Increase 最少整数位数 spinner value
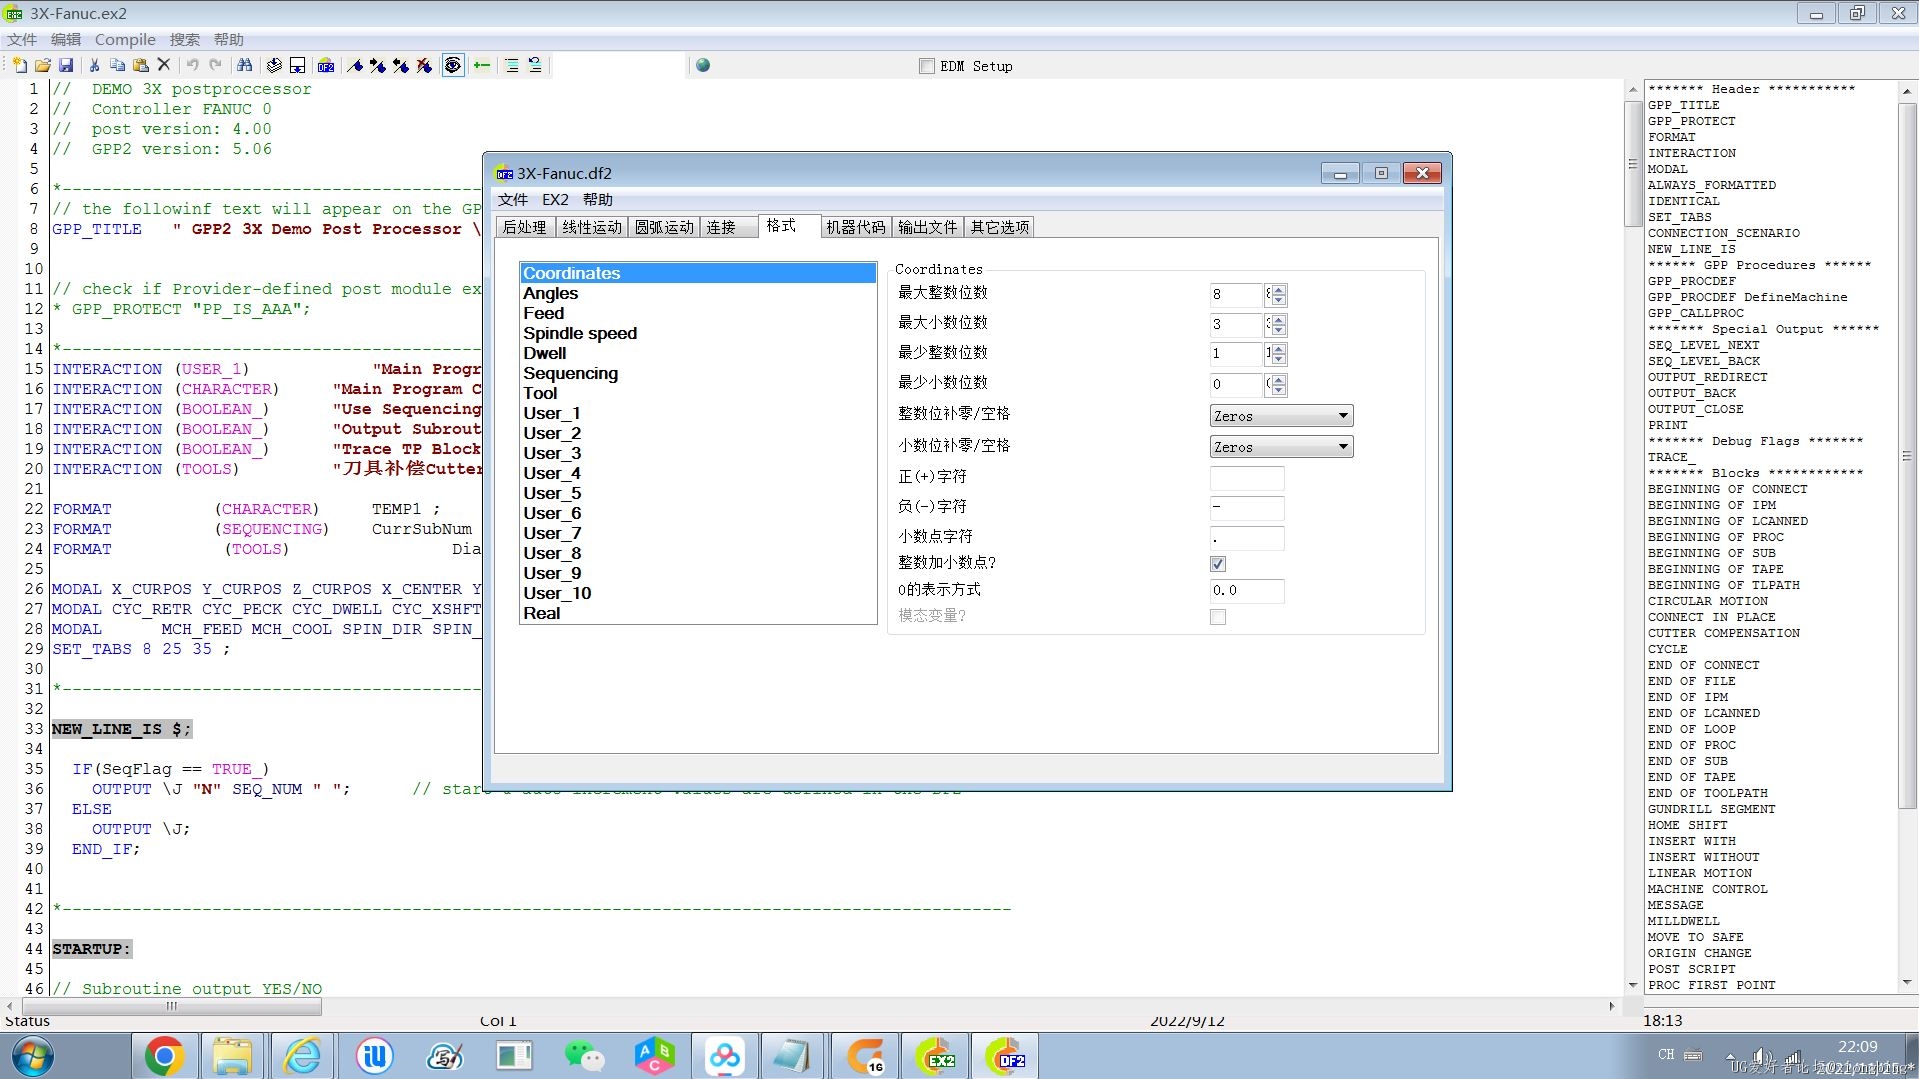Screen dimensions: 1919x1079 [1279, 350]
